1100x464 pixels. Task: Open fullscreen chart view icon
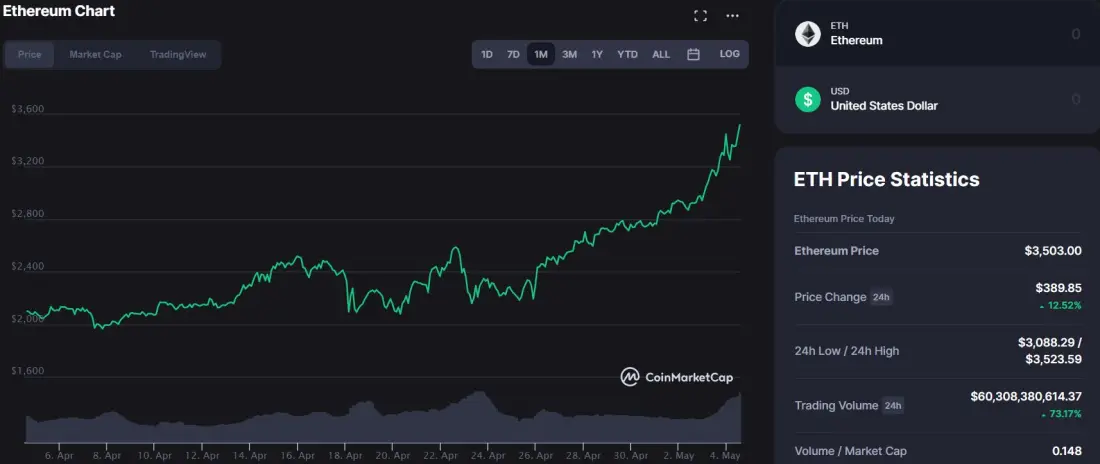[x=700, y=15]
